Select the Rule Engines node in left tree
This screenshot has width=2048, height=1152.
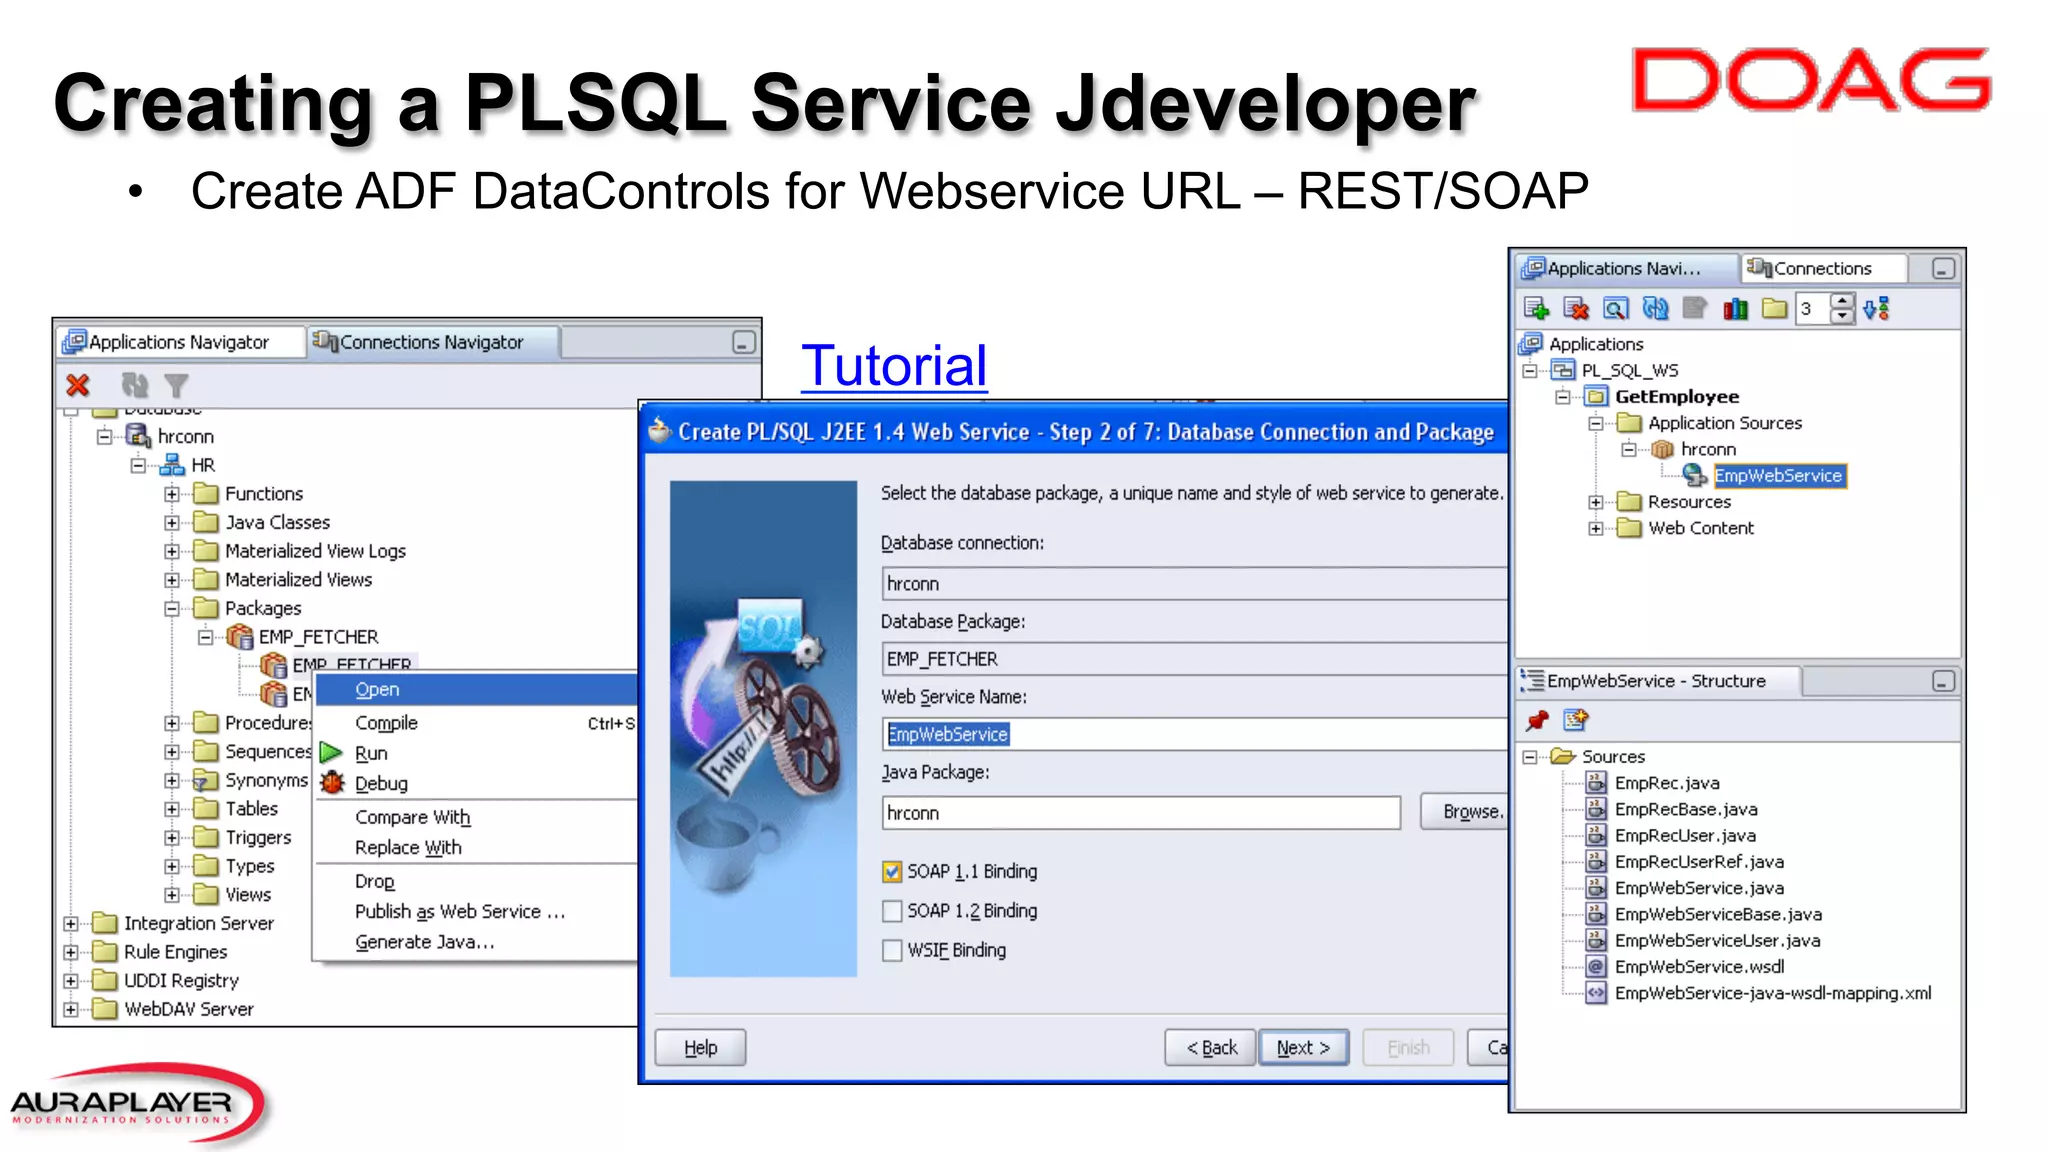tap(176, 952)
